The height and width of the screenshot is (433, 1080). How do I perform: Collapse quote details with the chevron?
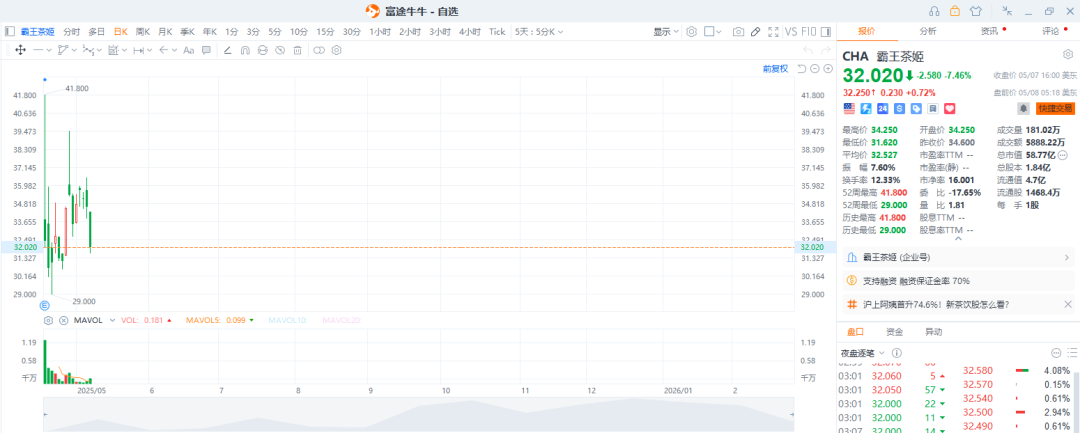tap(958, 240)
